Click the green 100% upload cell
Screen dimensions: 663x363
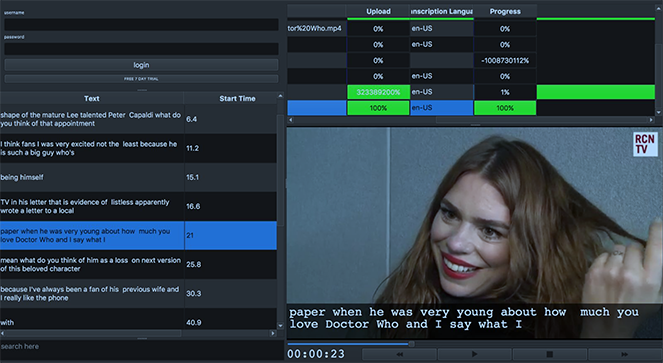pos(378,108)
